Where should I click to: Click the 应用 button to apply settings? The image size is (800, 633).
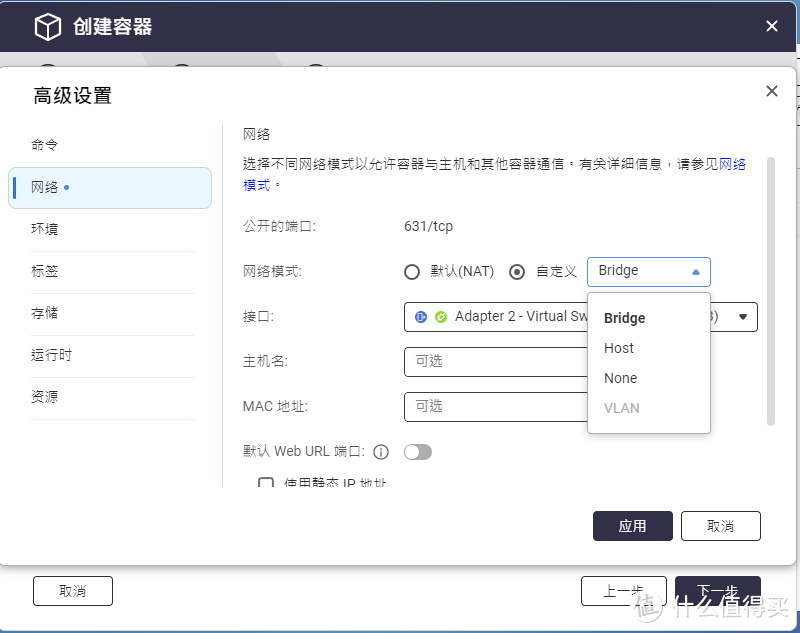[x=632, y=525]
